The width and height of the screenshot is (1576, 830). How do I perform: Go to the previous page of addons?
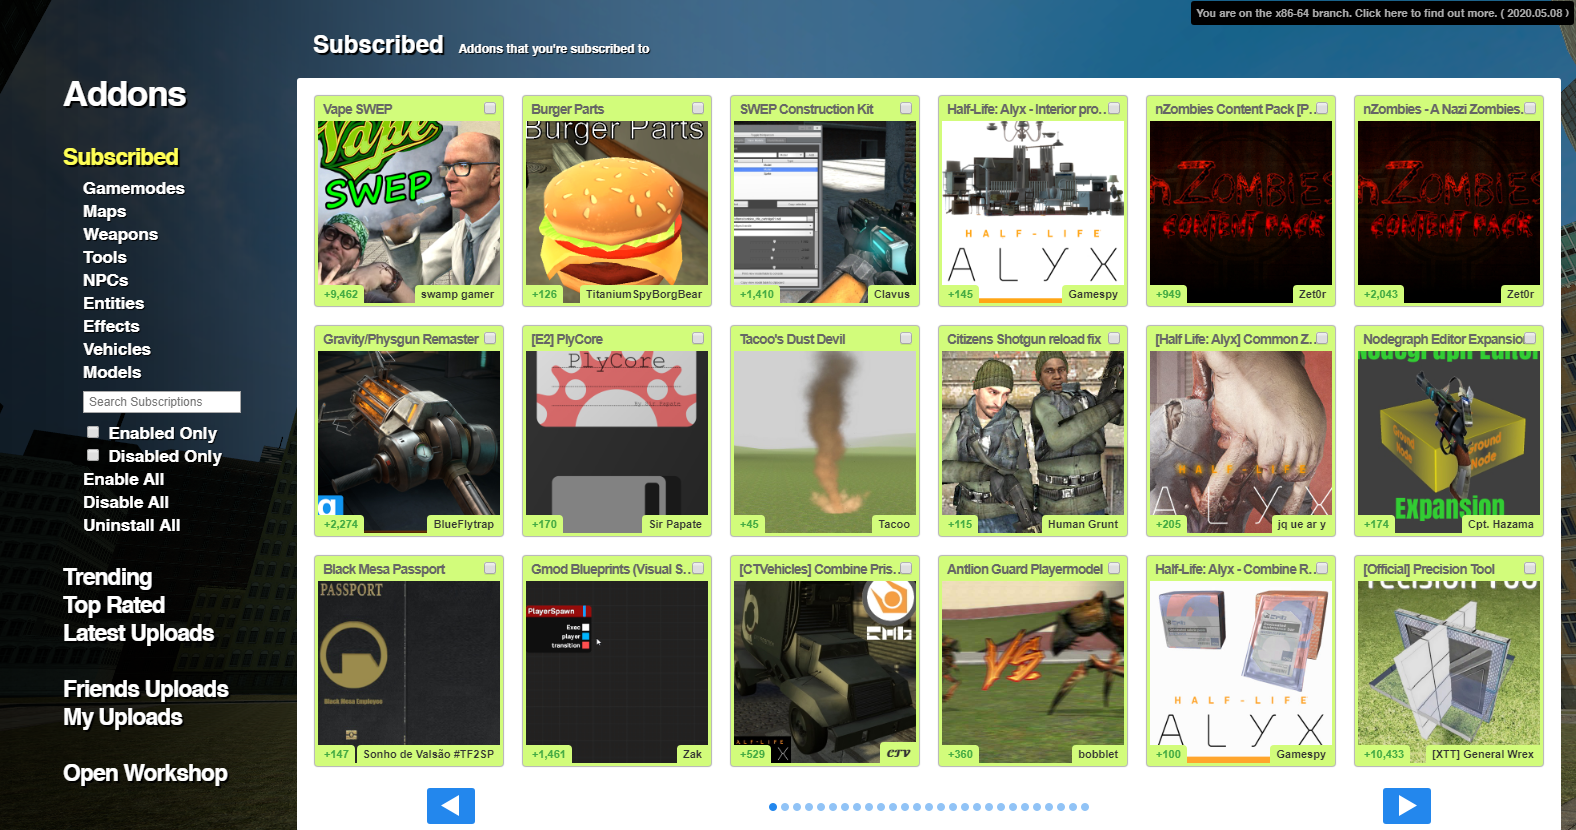coord(450,806)
